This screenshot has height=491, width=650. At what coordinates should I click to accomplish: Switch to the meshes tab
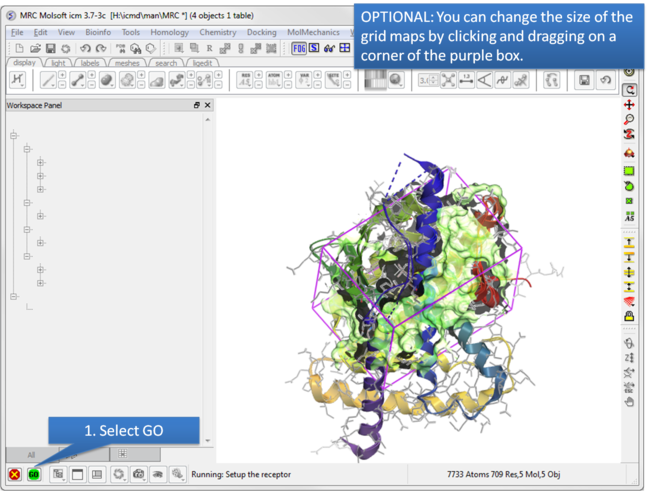tap(127, 63)
